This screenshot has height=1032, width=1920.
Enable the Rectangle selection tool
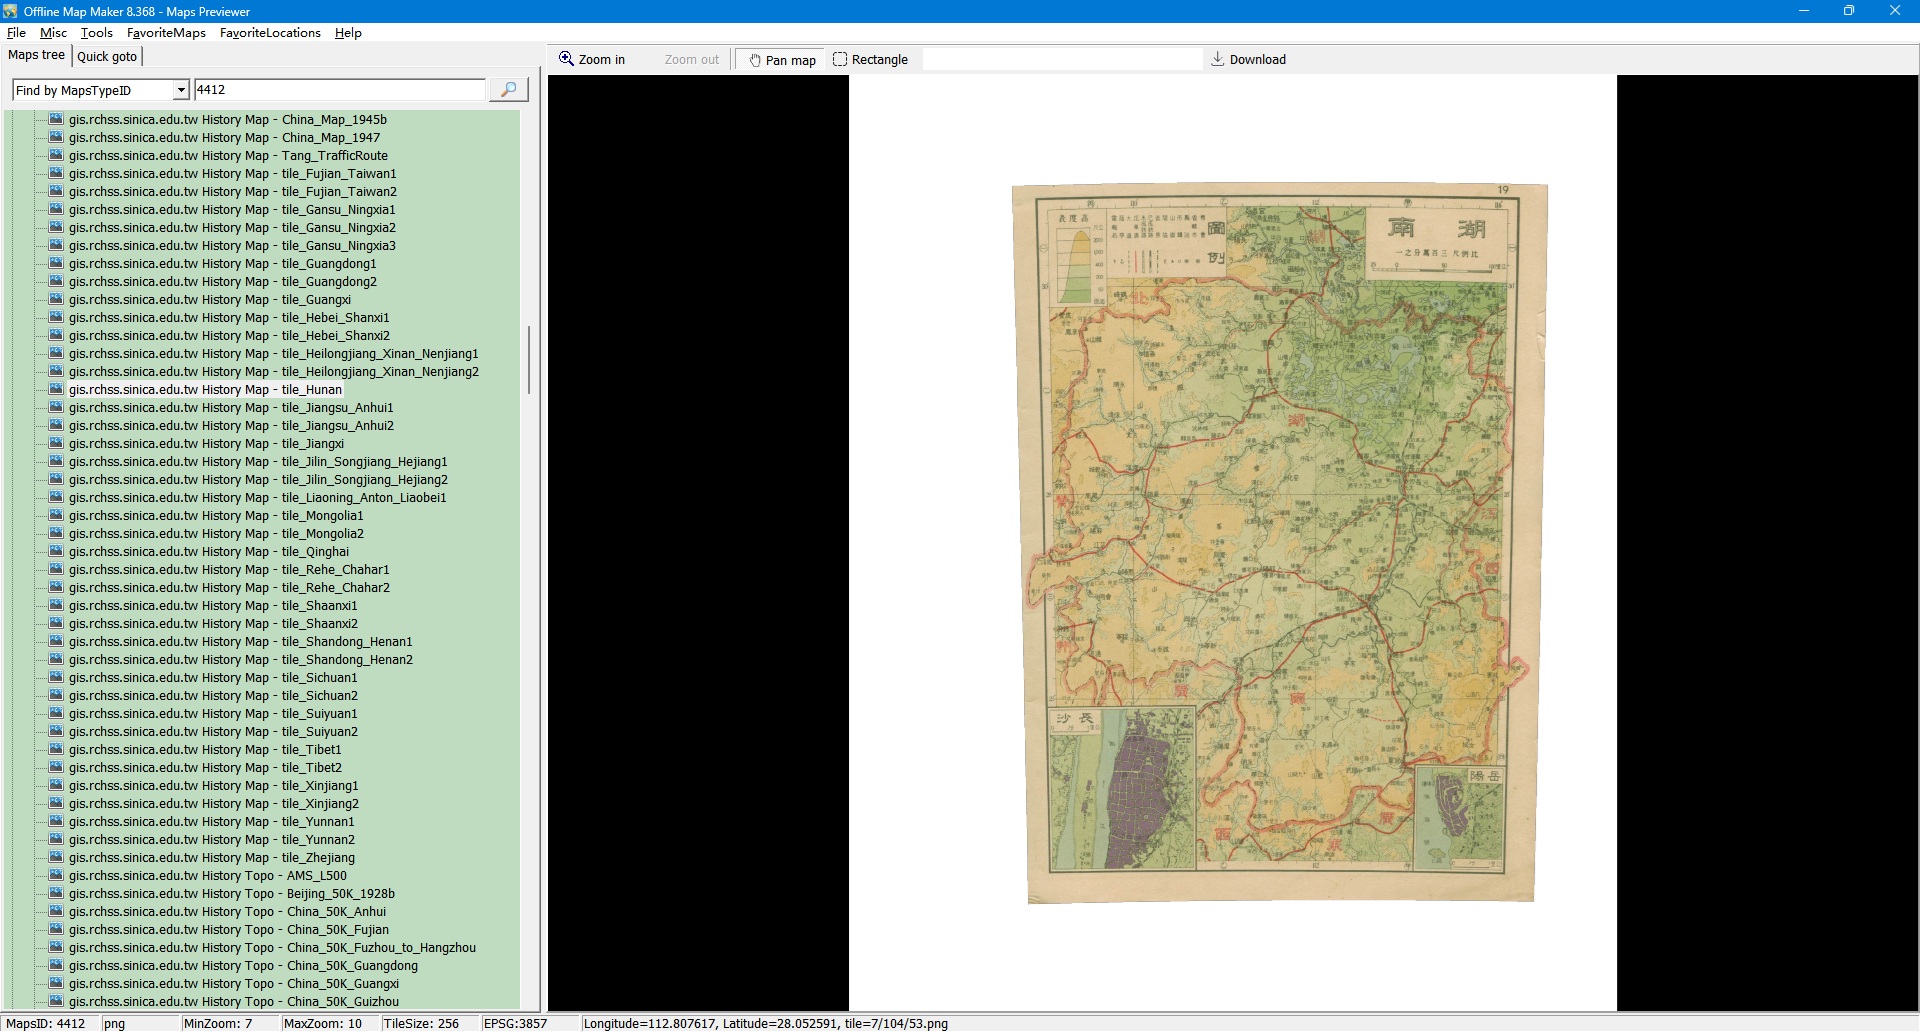point(870,60)
